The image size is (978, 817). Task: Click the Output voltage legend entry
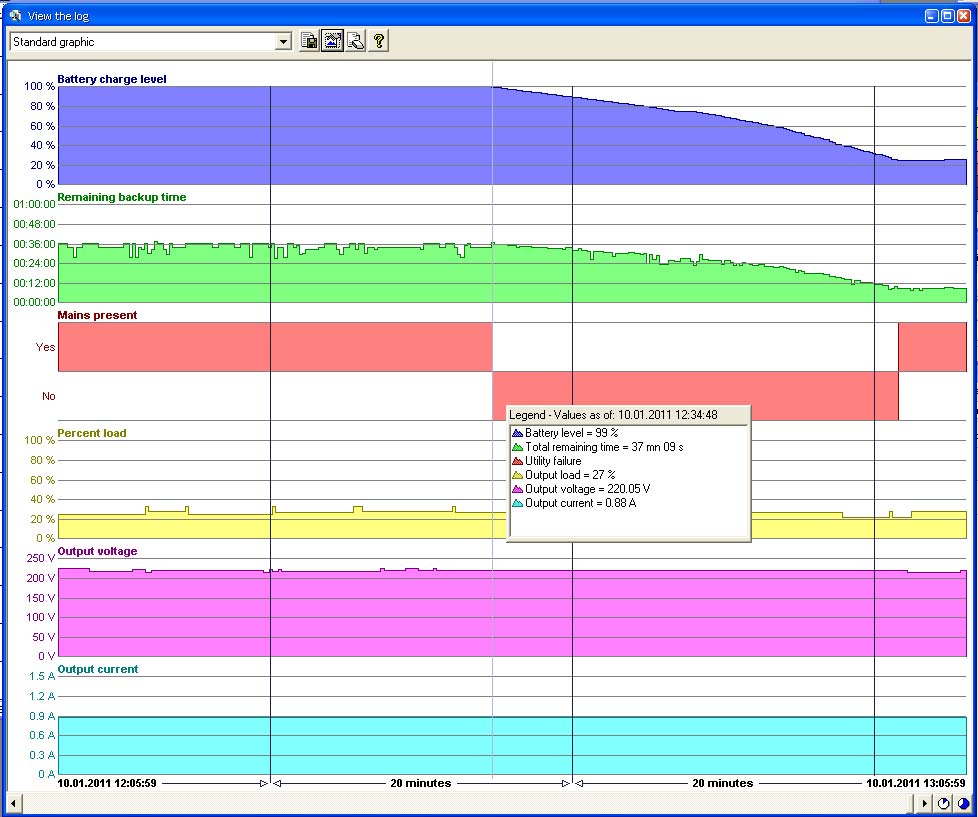(587, 489)
